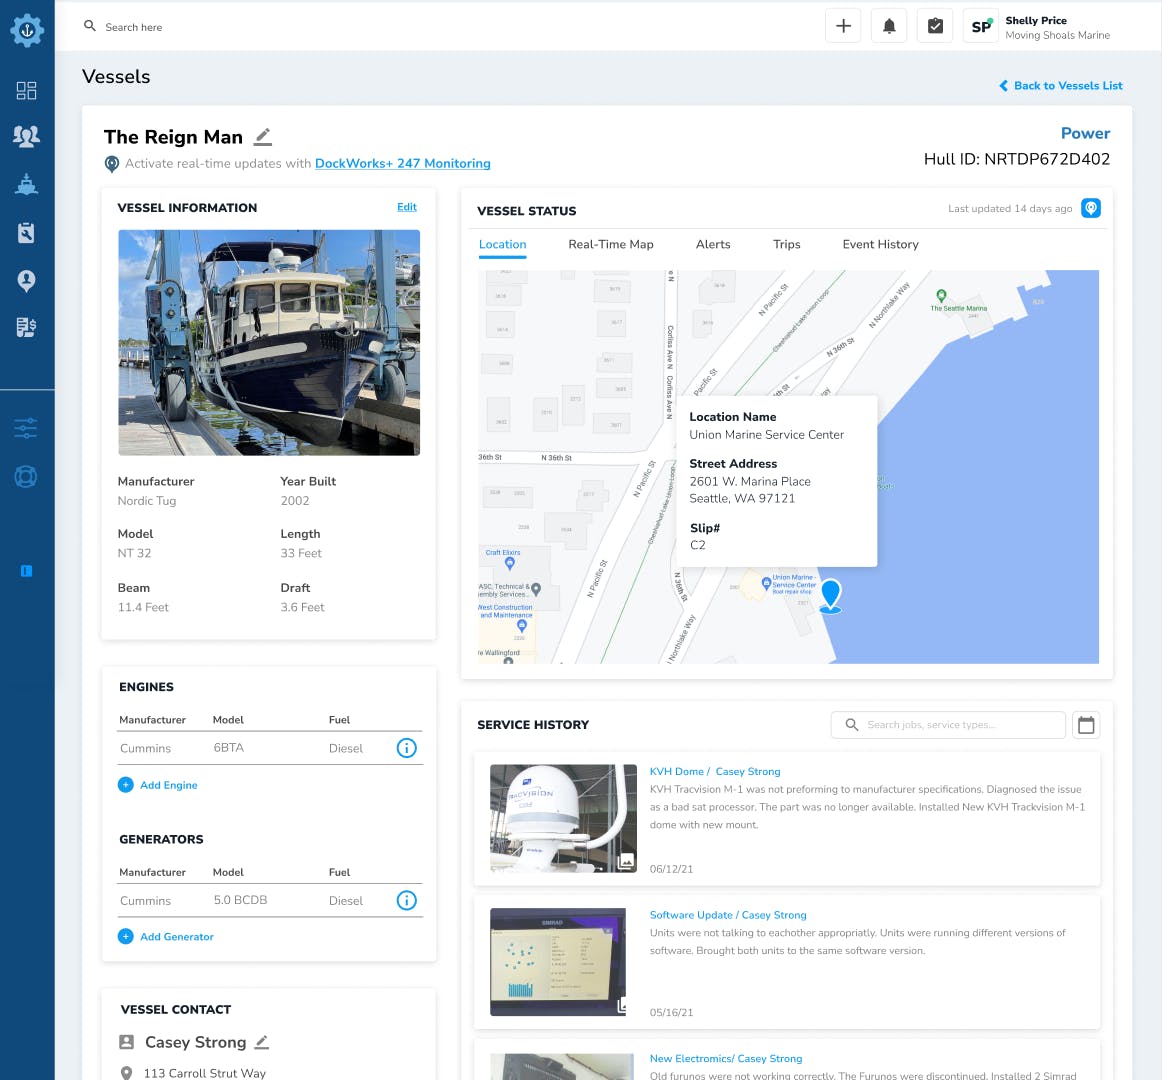Viewport: 1162px width, 1080px height.
Task: Open the dashboard grid icon in sidebar
Action: point(27,90)
